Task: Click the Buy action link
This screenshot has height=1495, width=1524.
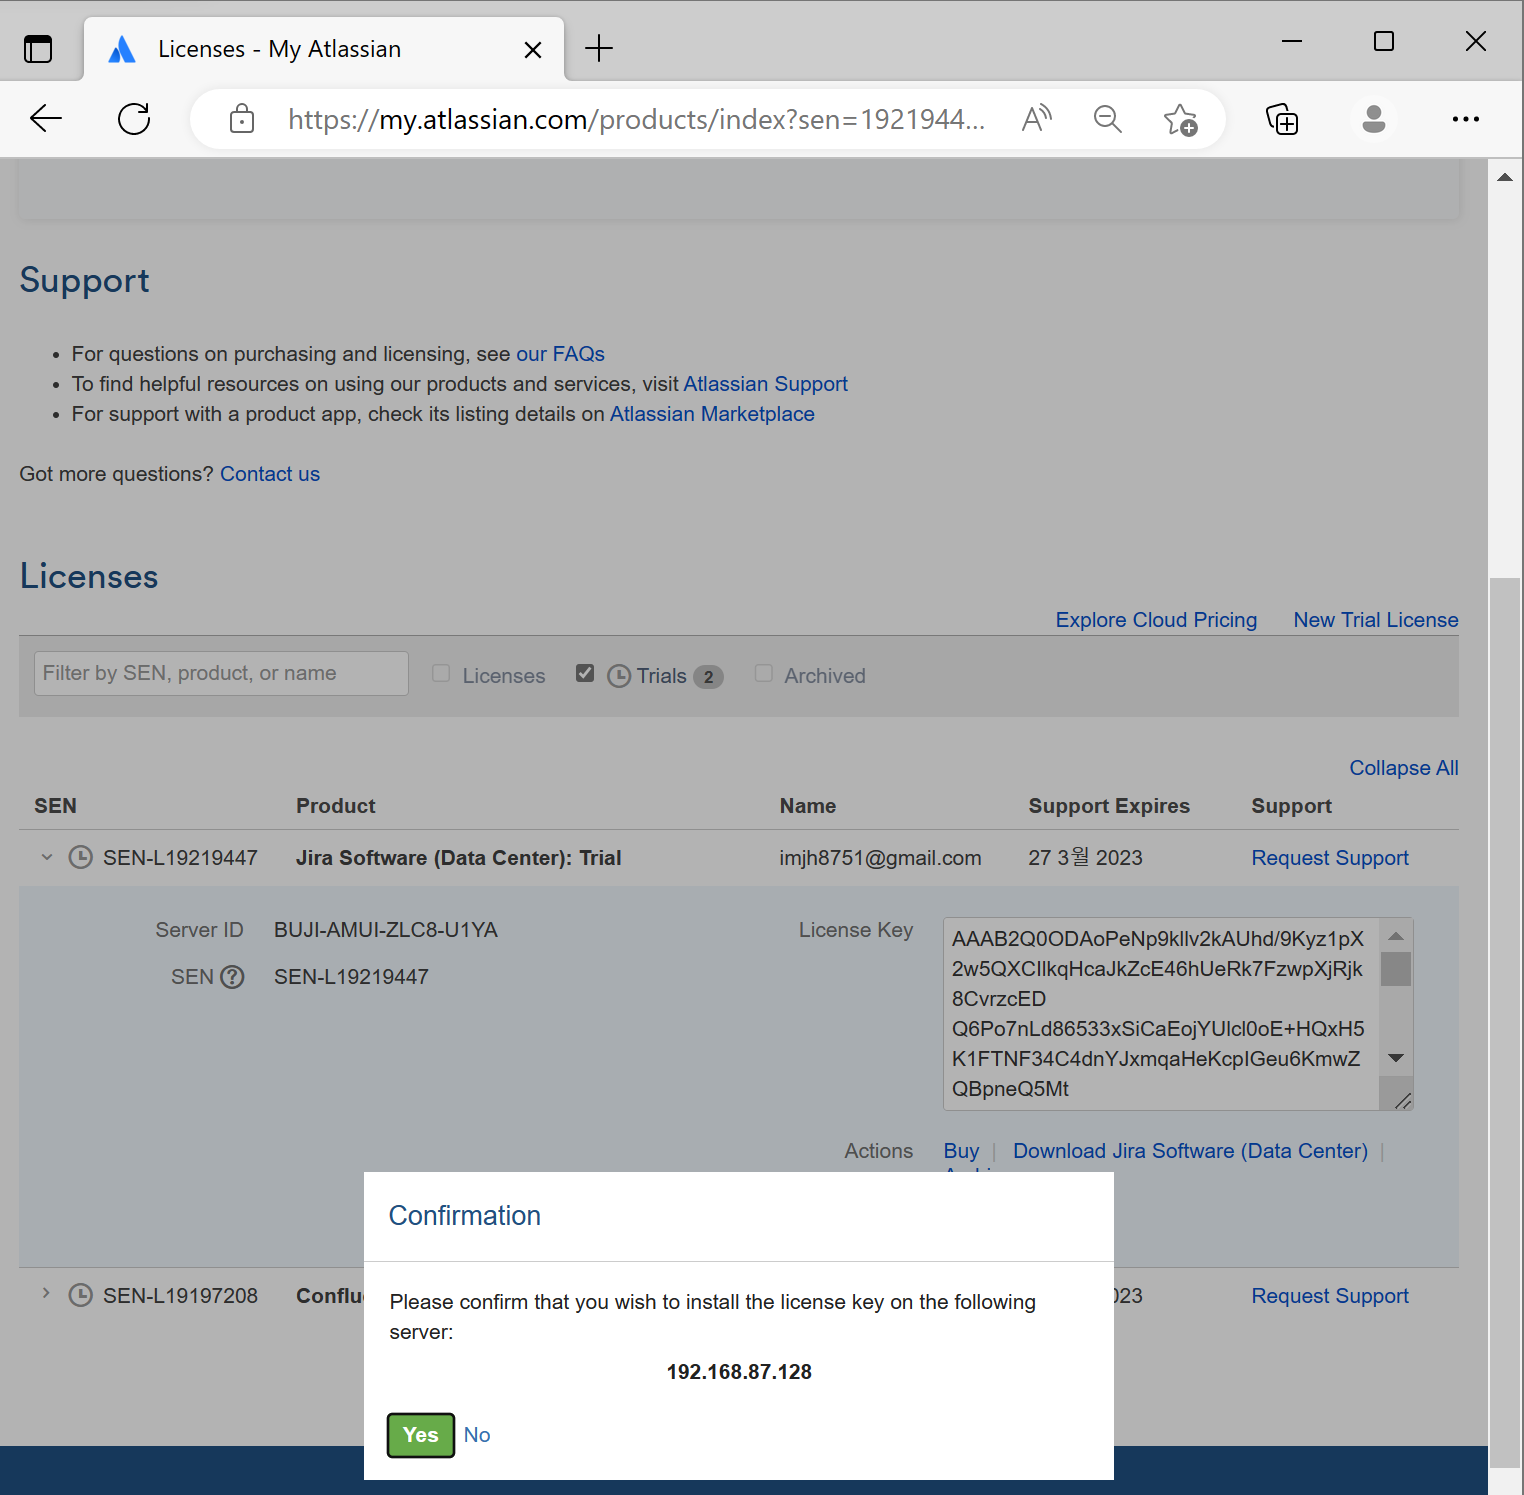Action: [x=961, y=1151]
